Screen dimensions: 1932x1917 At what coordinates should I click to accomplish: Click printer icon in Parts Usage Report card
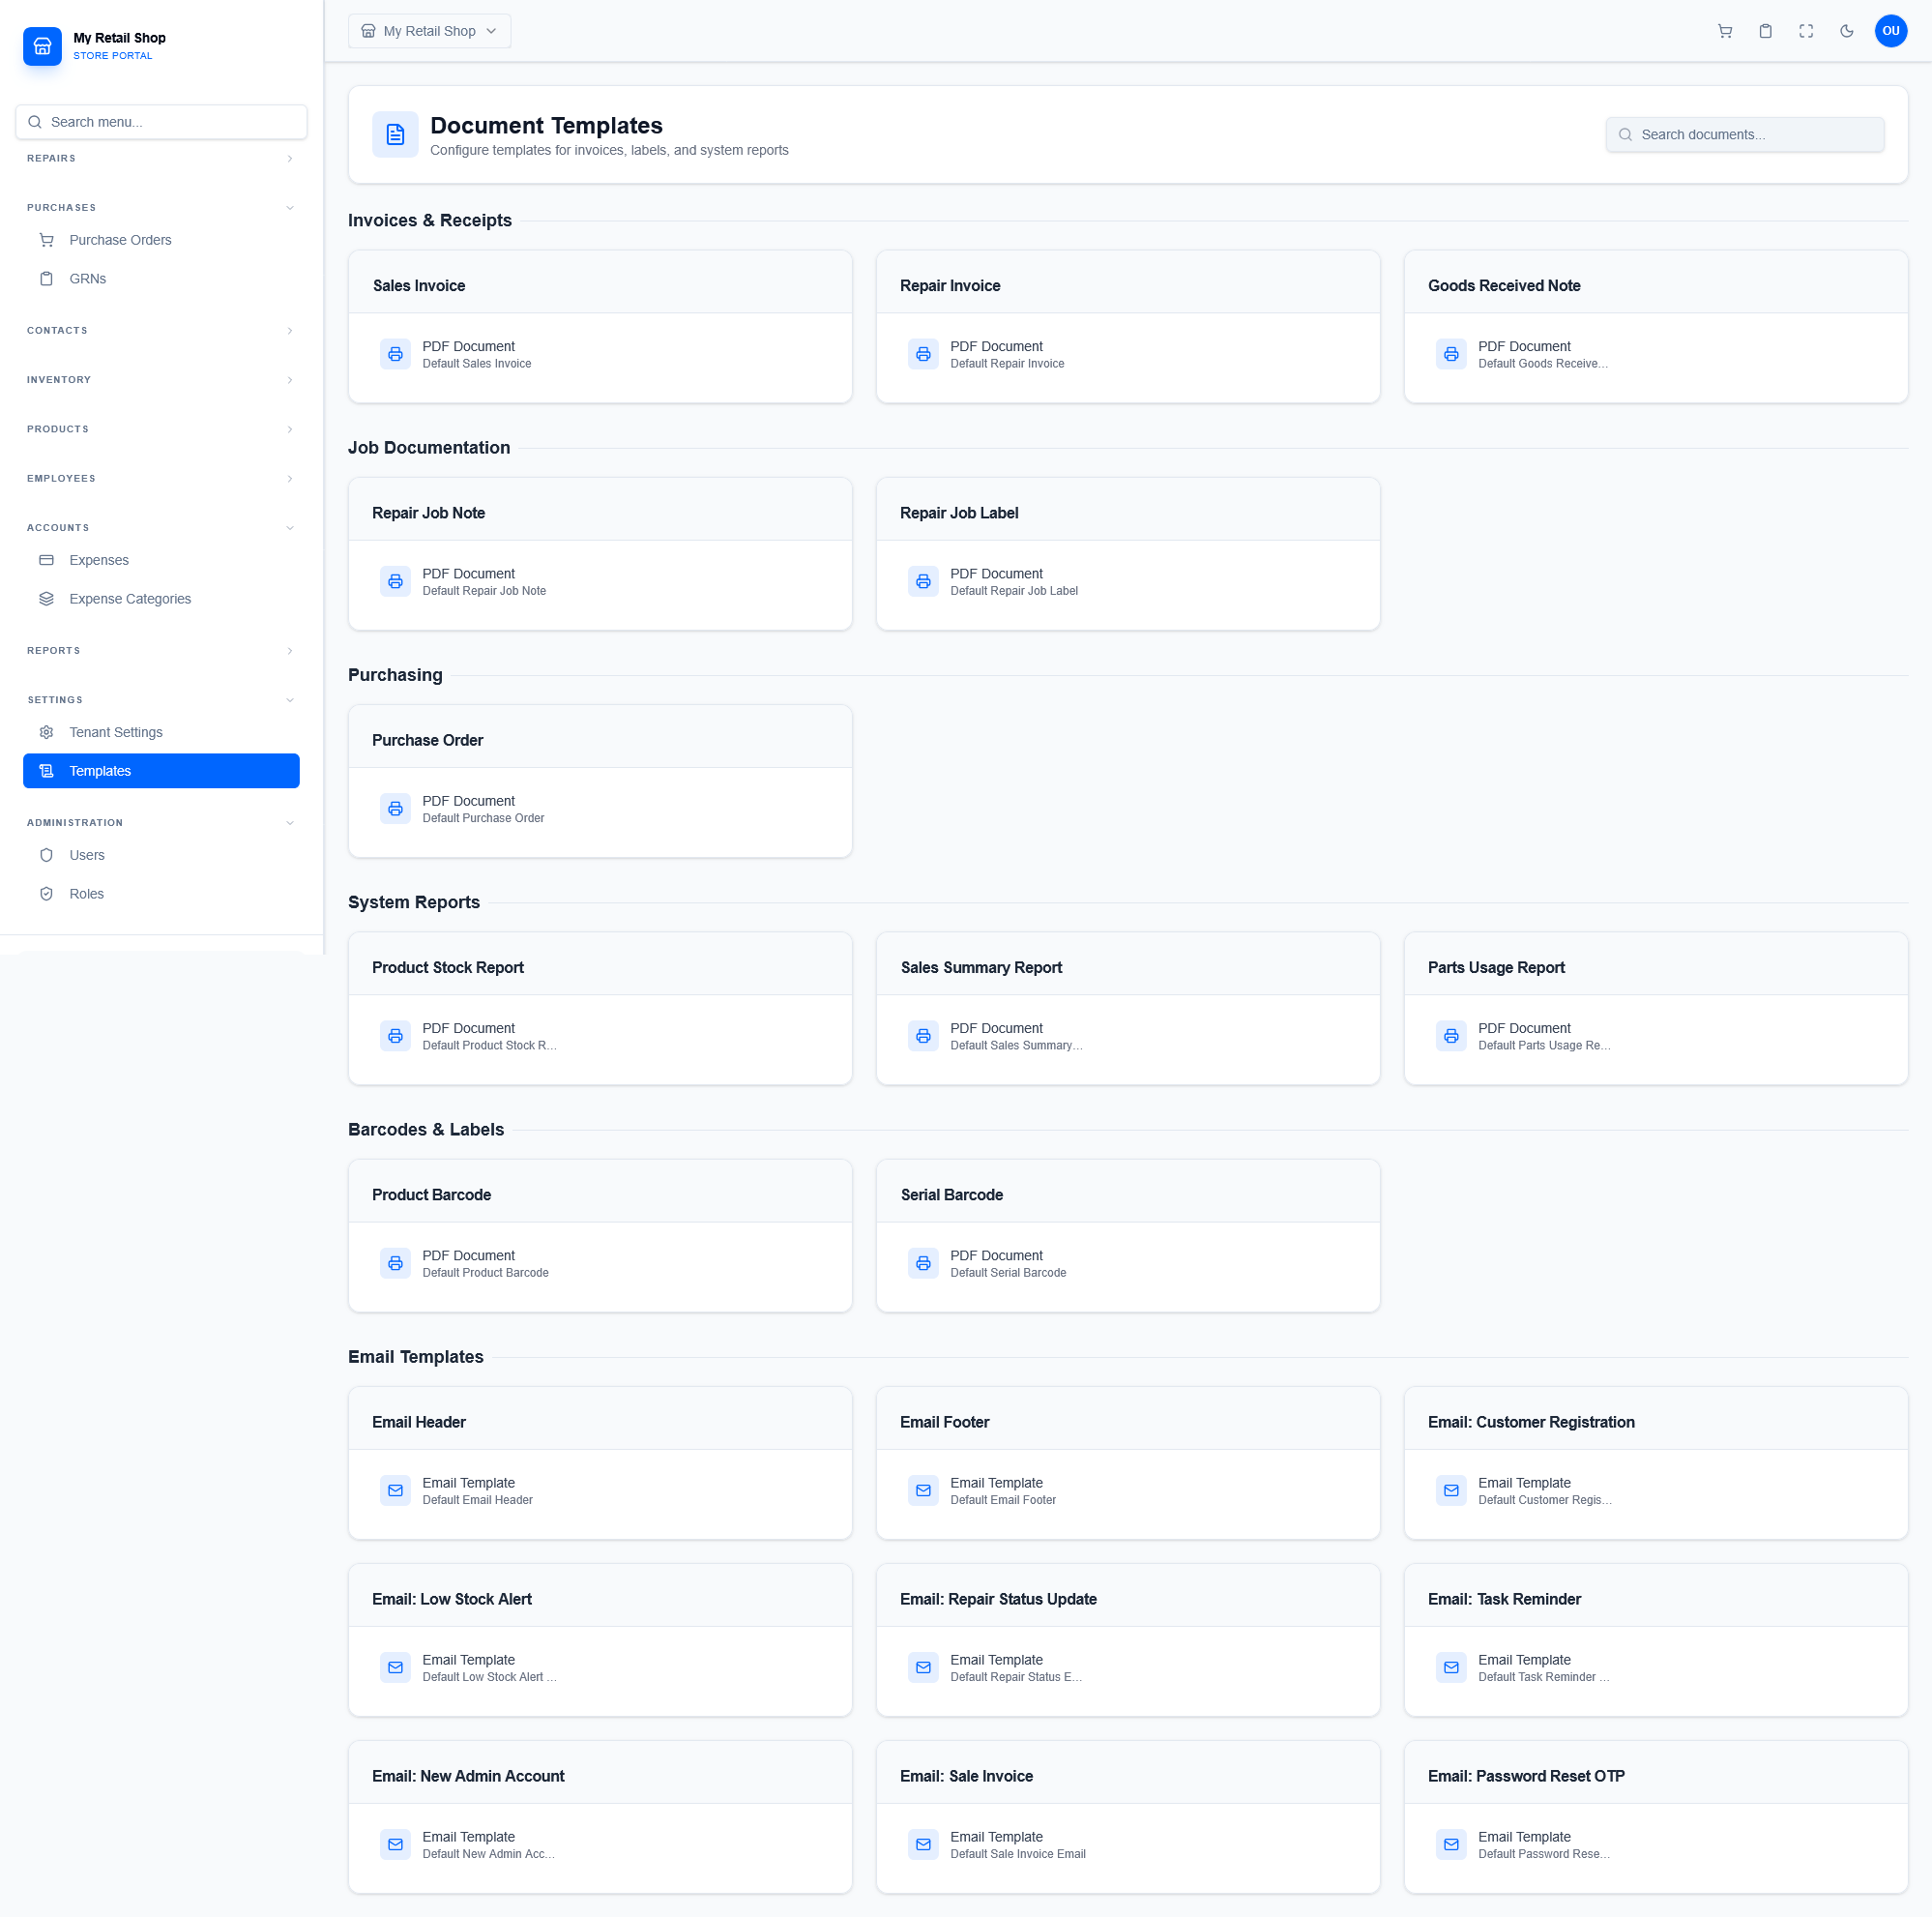pos(1451,1036)
